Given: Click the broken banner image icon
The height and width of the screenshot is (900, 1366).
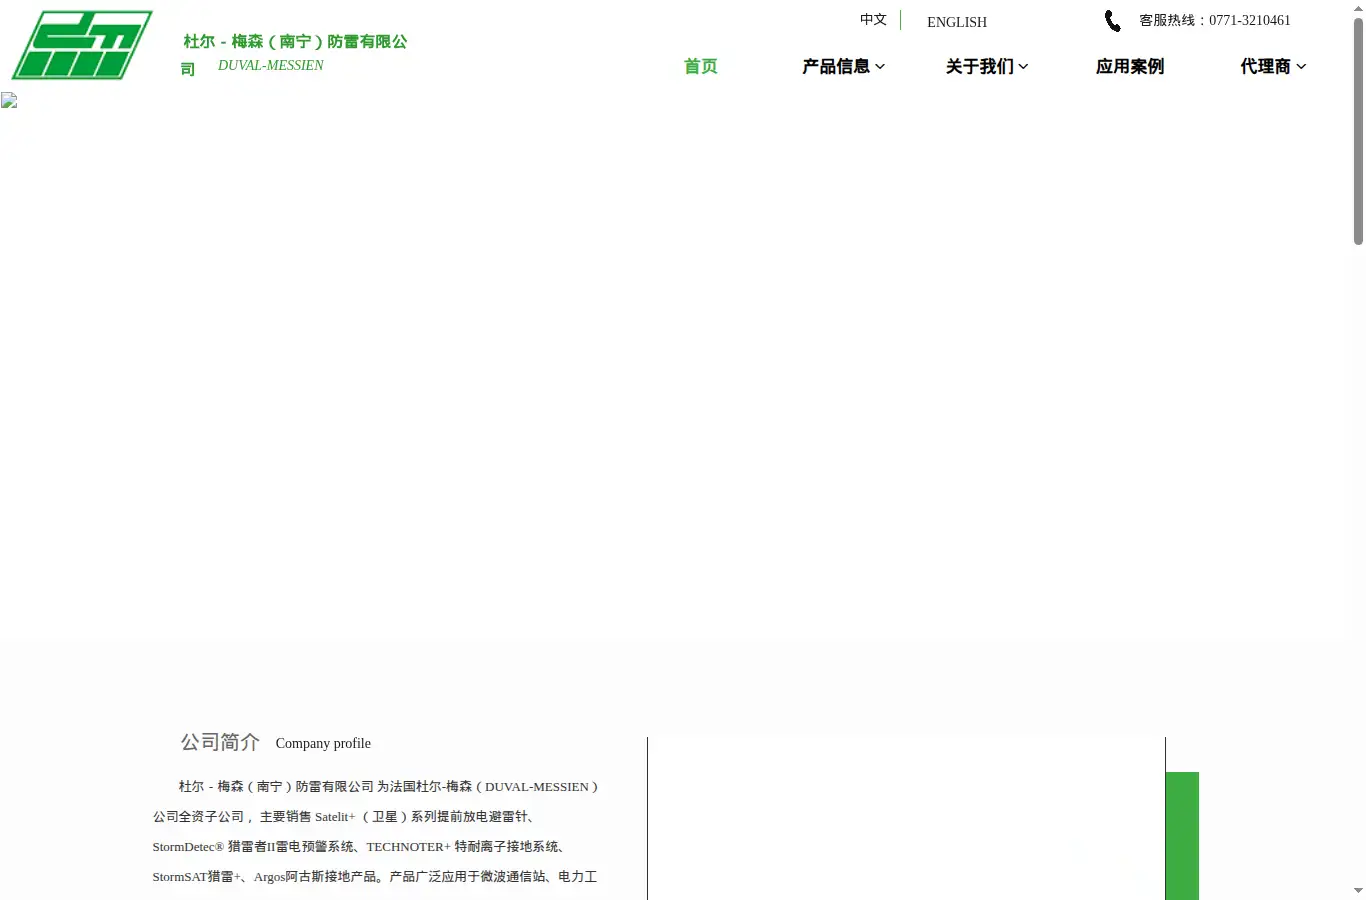Looking at the screenshot, I should [x=9, y=101].
